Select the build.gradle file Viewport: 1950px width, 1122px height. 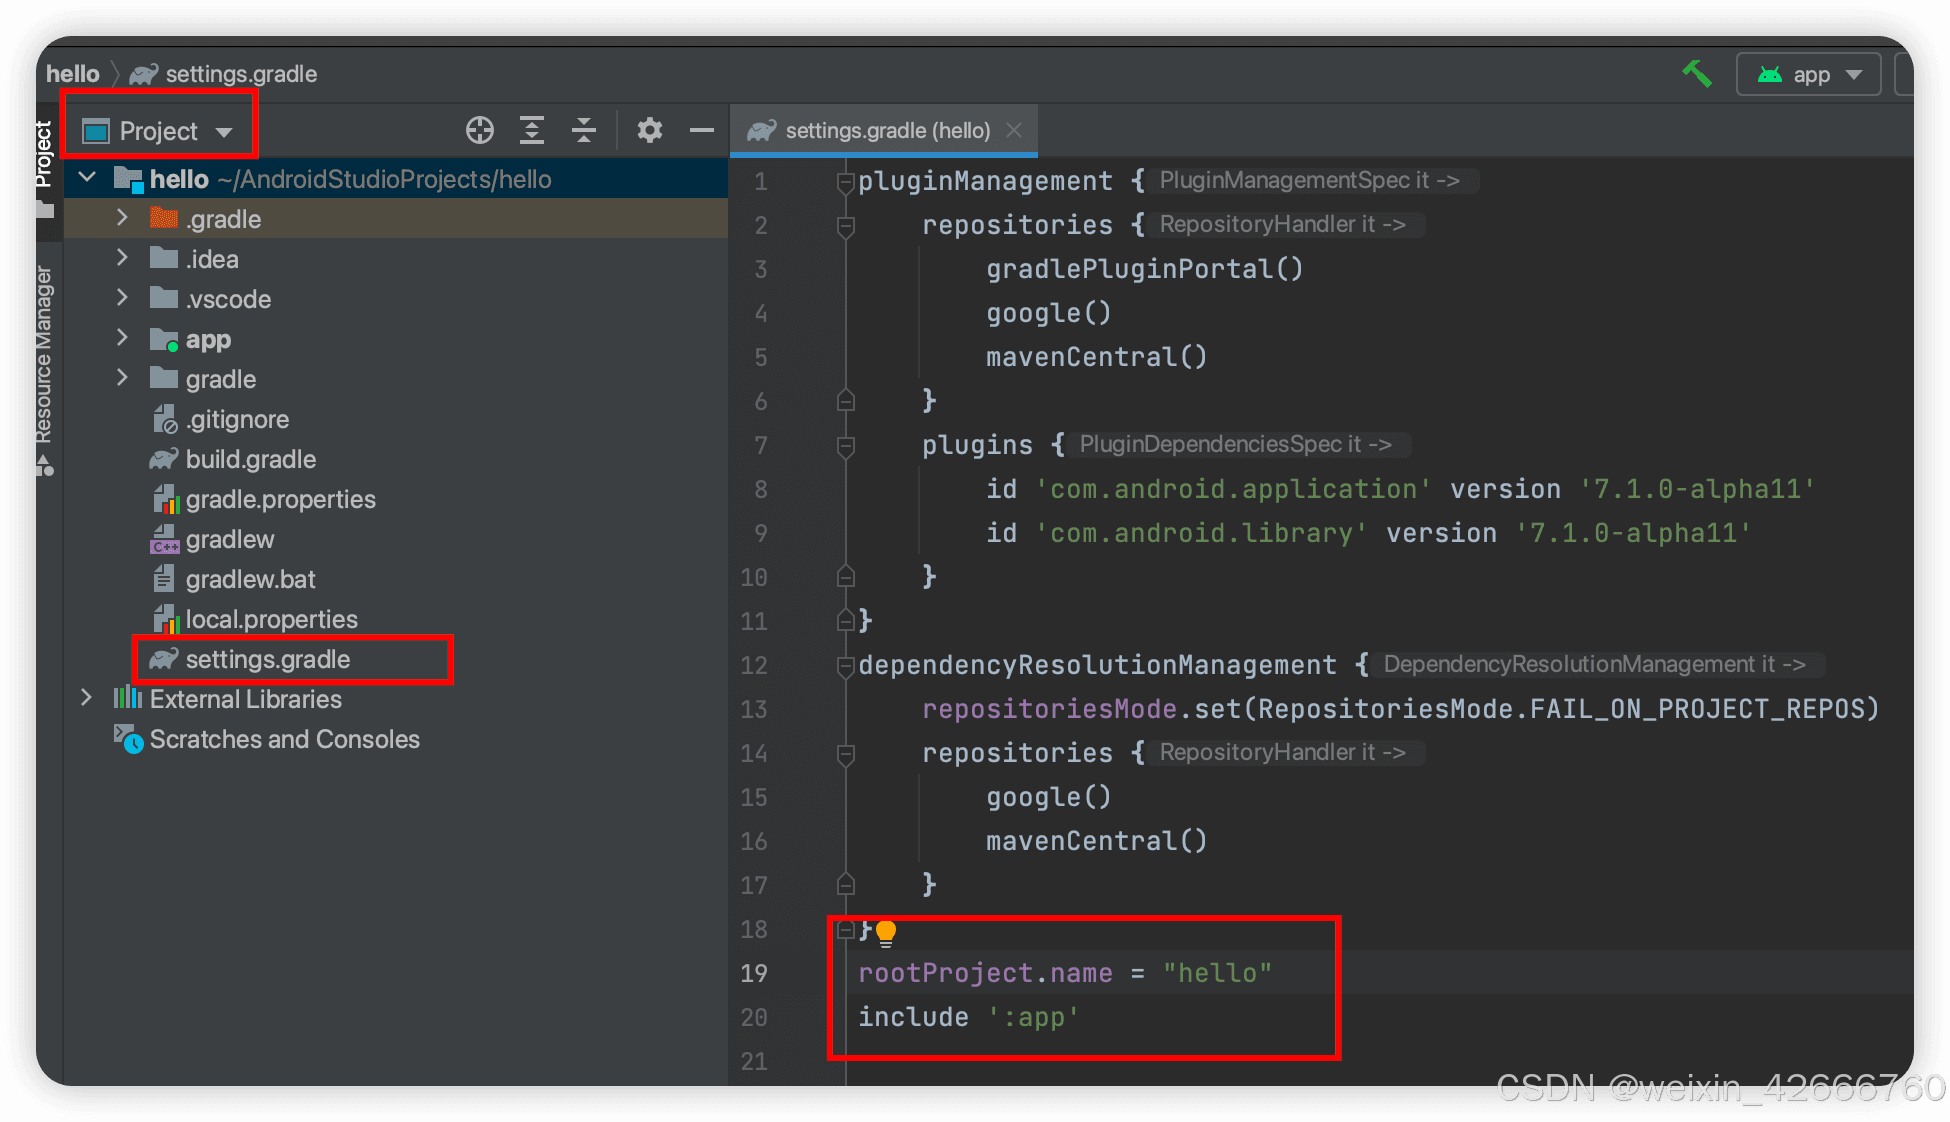click(x=250, y=459)
